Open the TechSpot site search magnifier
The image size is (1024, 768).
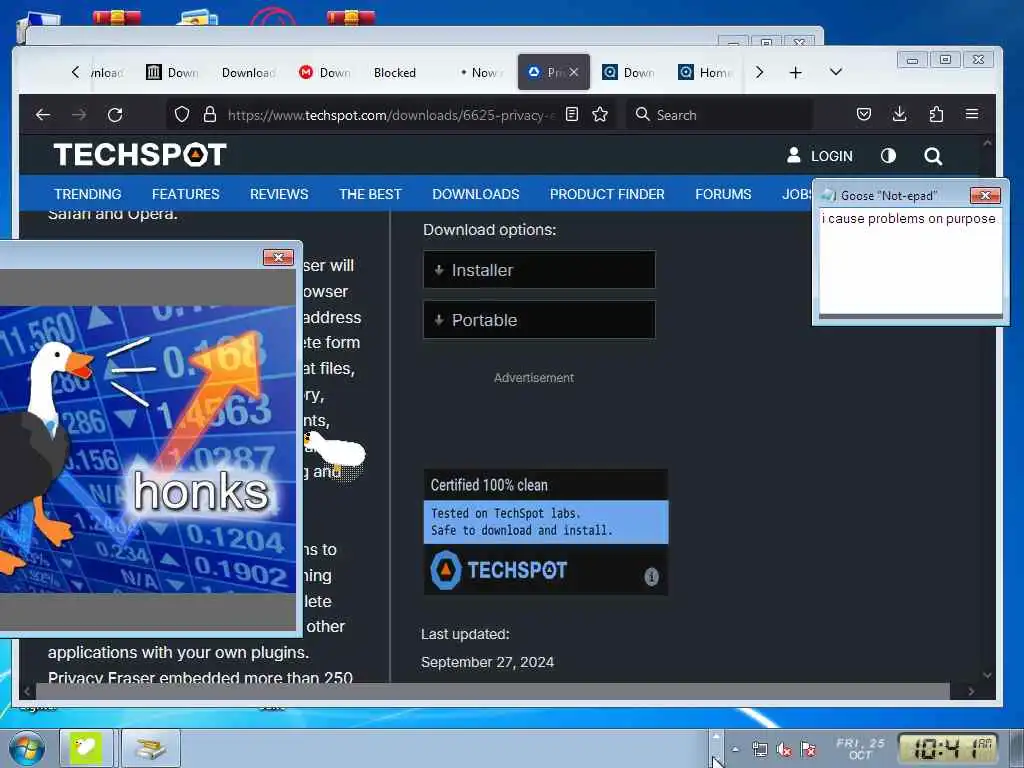(933, 156)
